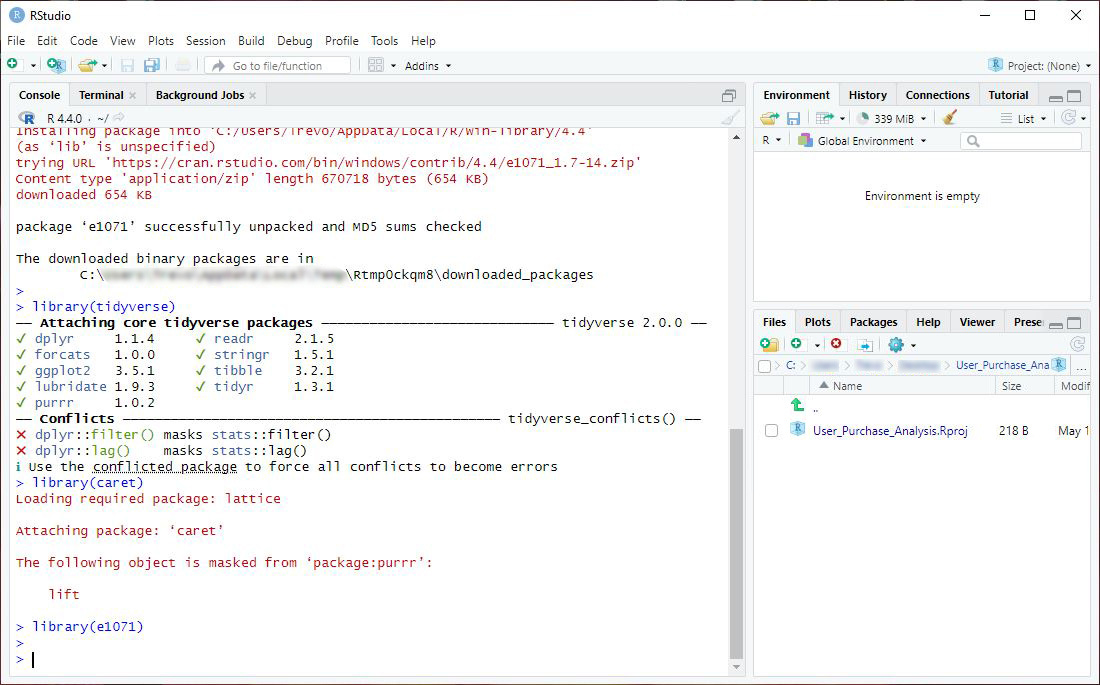Click the Create a project icon
Image resolution: width=1100 pixels, height=685 pixels.
pos(56,65)
